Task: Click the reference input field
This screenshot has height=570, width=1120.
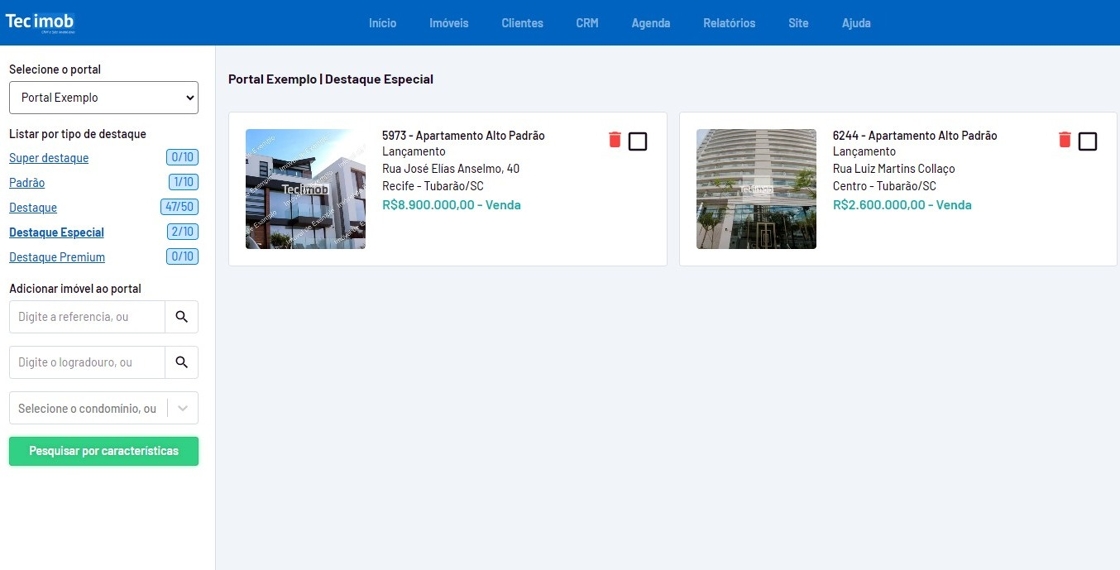Action: (87, 317)
